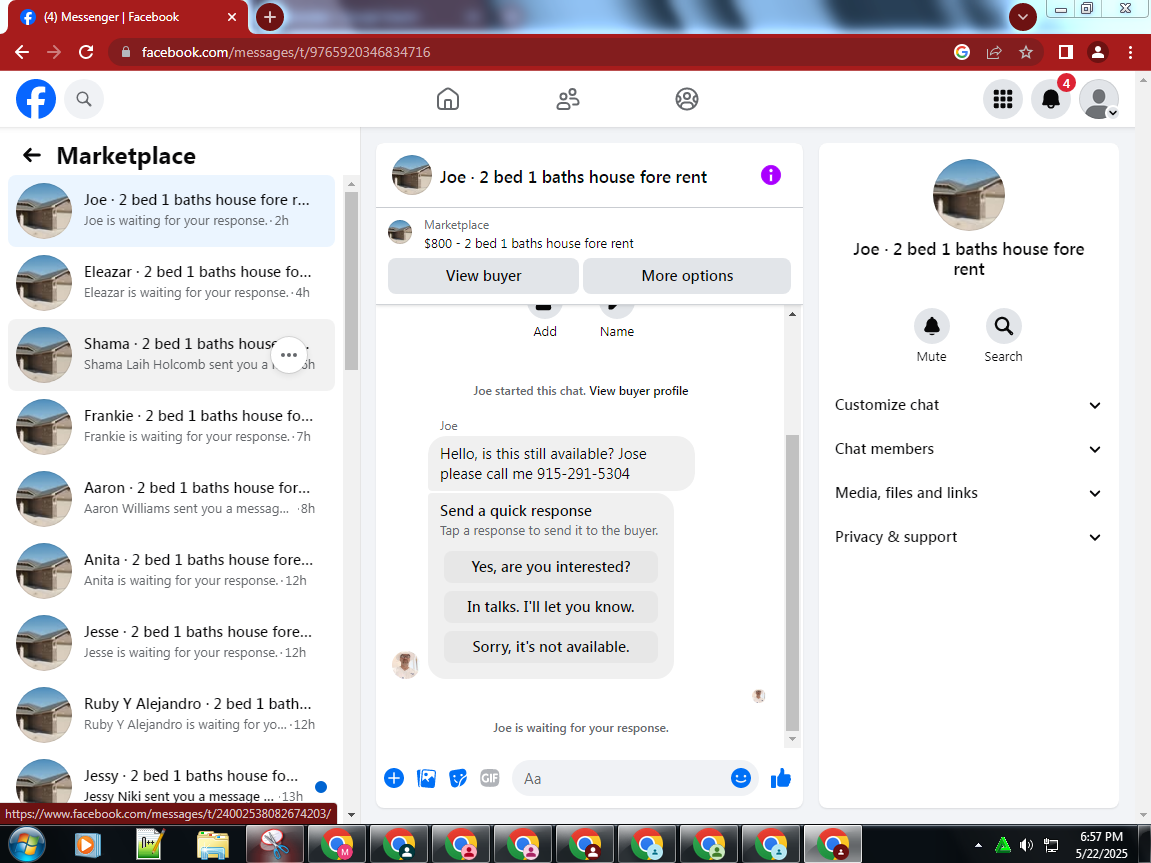Image resolution: width=1151 pixels, height=863 pixels.
Task: Go to the Home icon
Action: click(448, 99)
